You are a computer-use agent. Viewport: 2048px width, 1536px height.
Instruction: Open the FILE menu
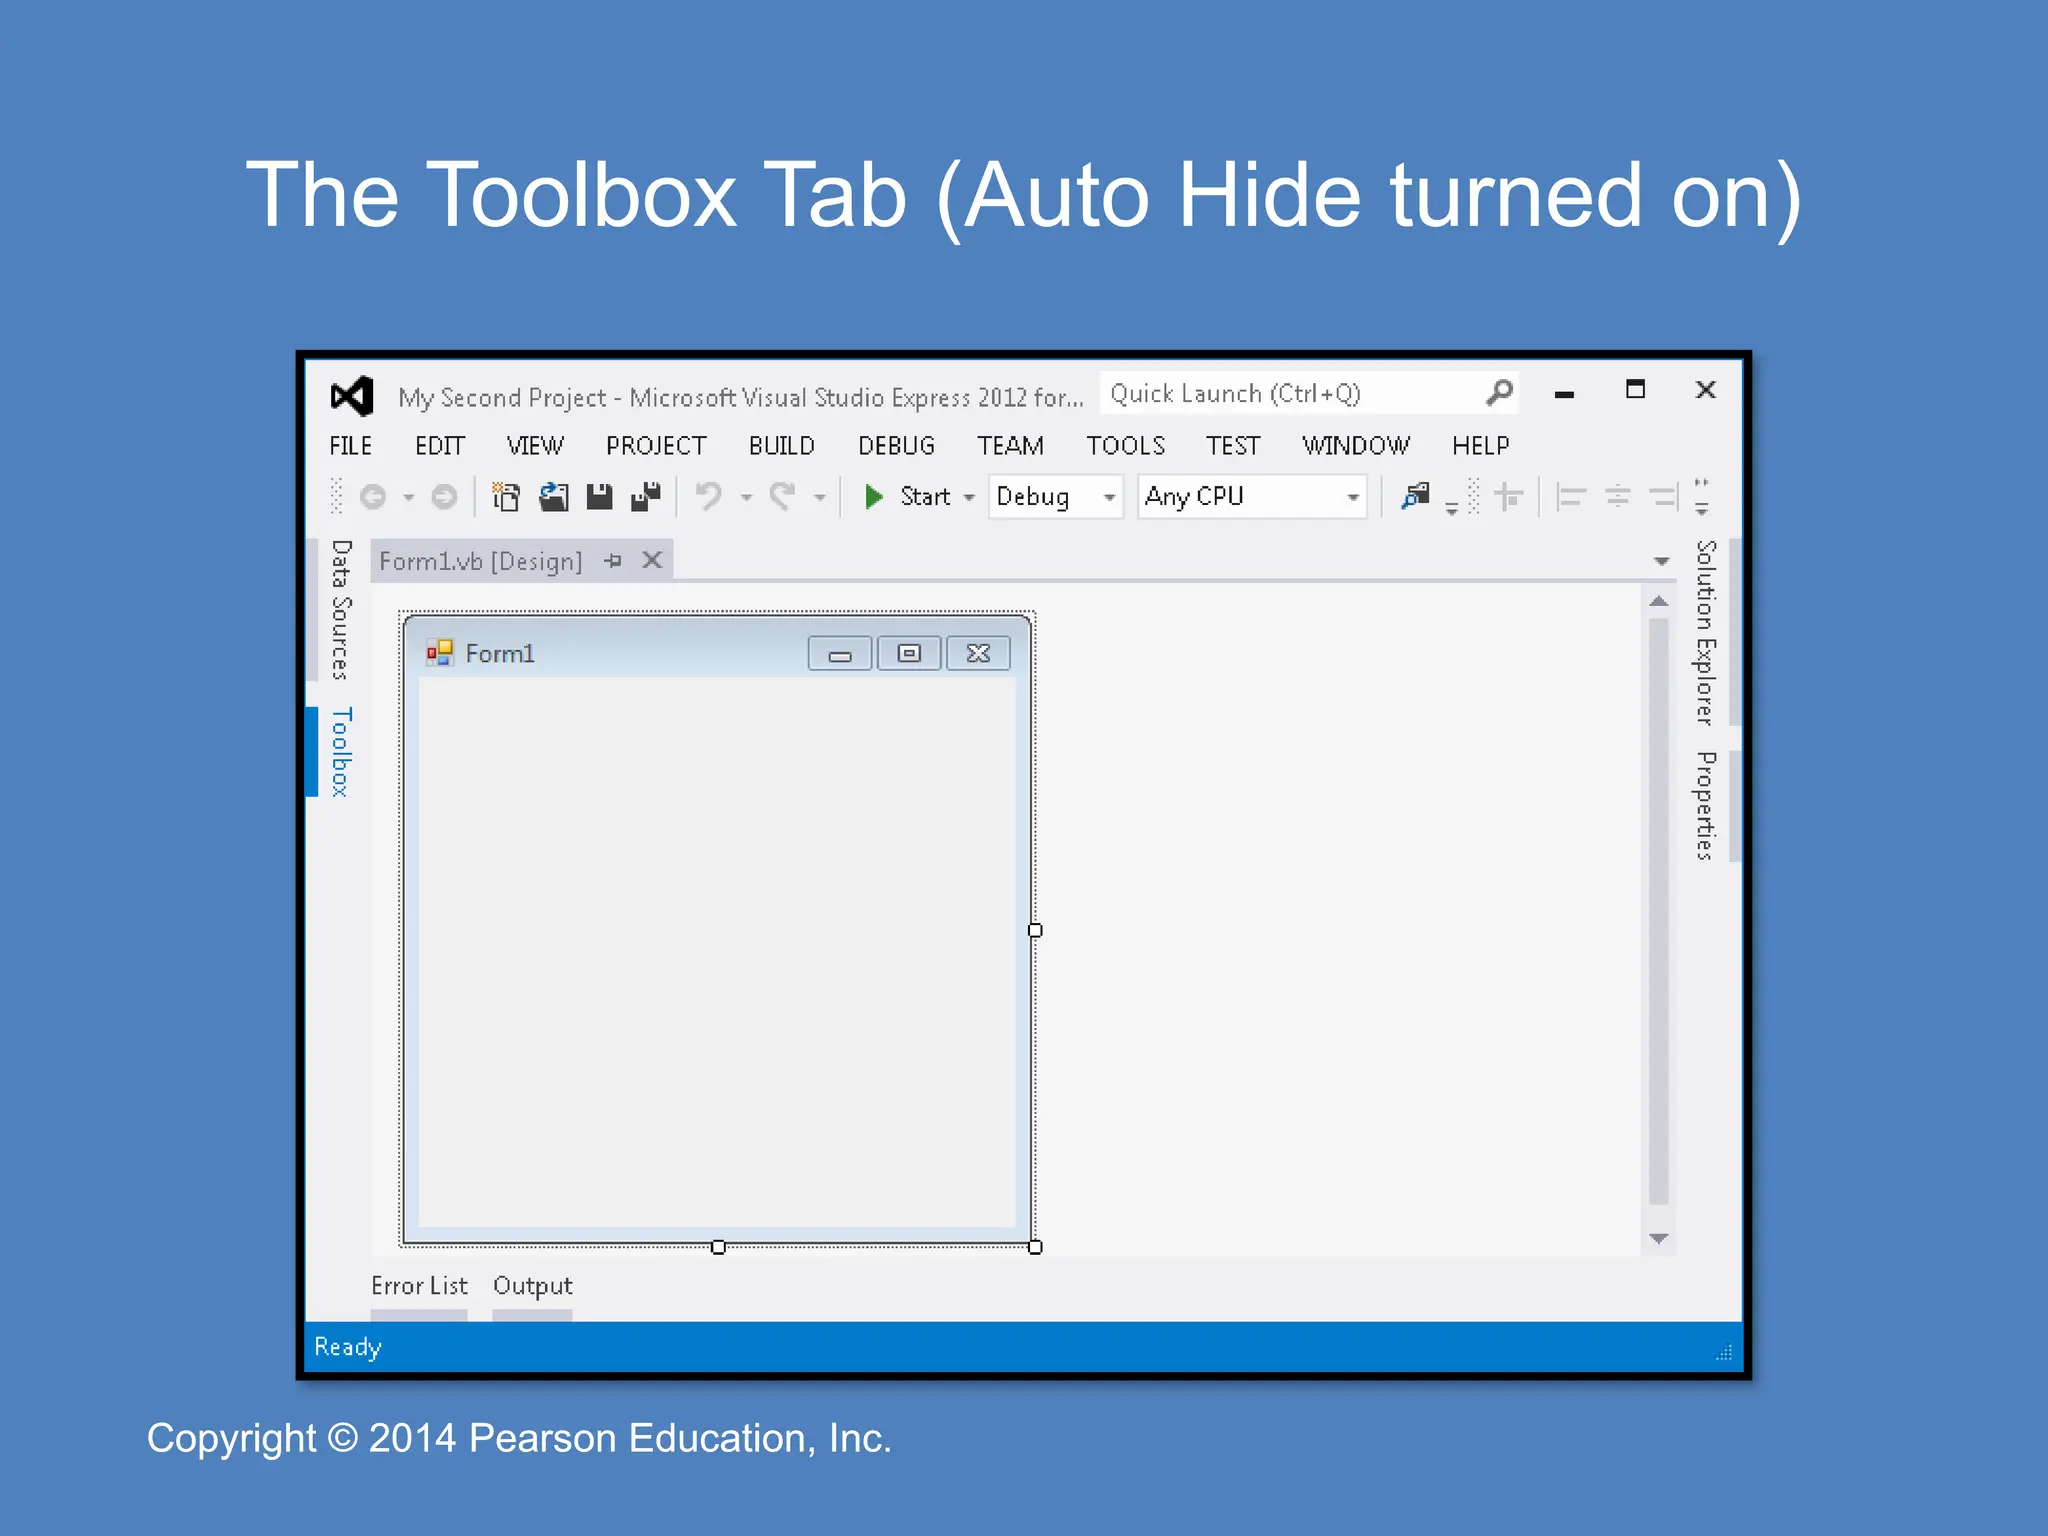pos(350,446)
